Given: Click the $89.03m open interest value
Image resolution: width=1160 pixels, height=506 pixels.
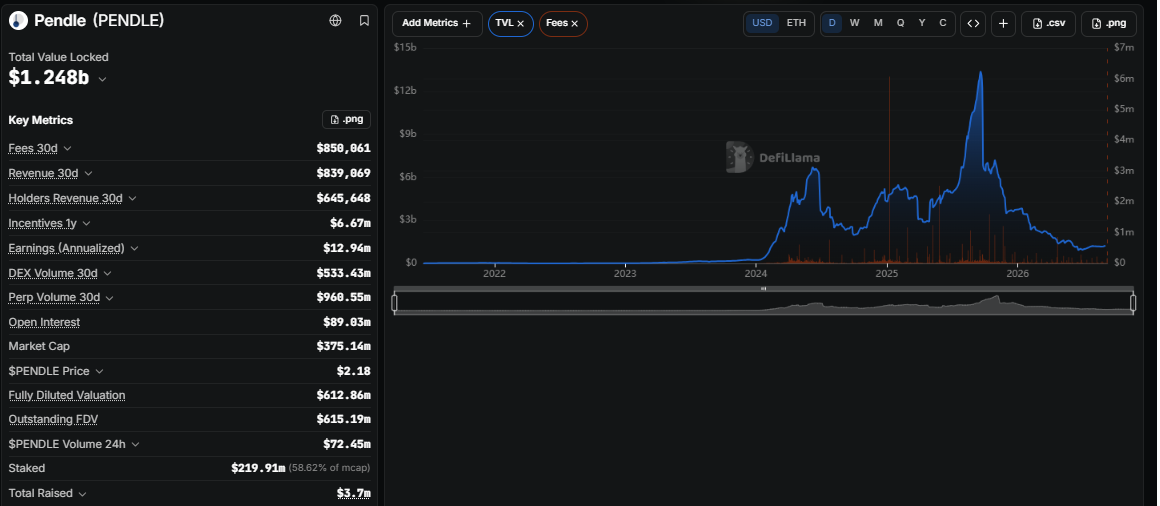Looking at the screenshot, I should 347,322.
